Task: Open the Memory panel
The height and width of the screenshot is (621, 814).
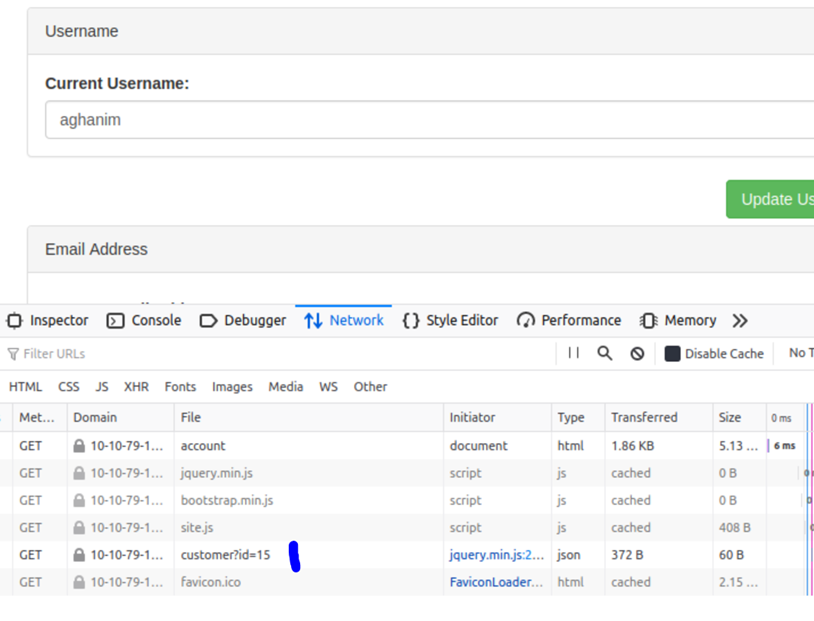Action: (x=678, y=321)
